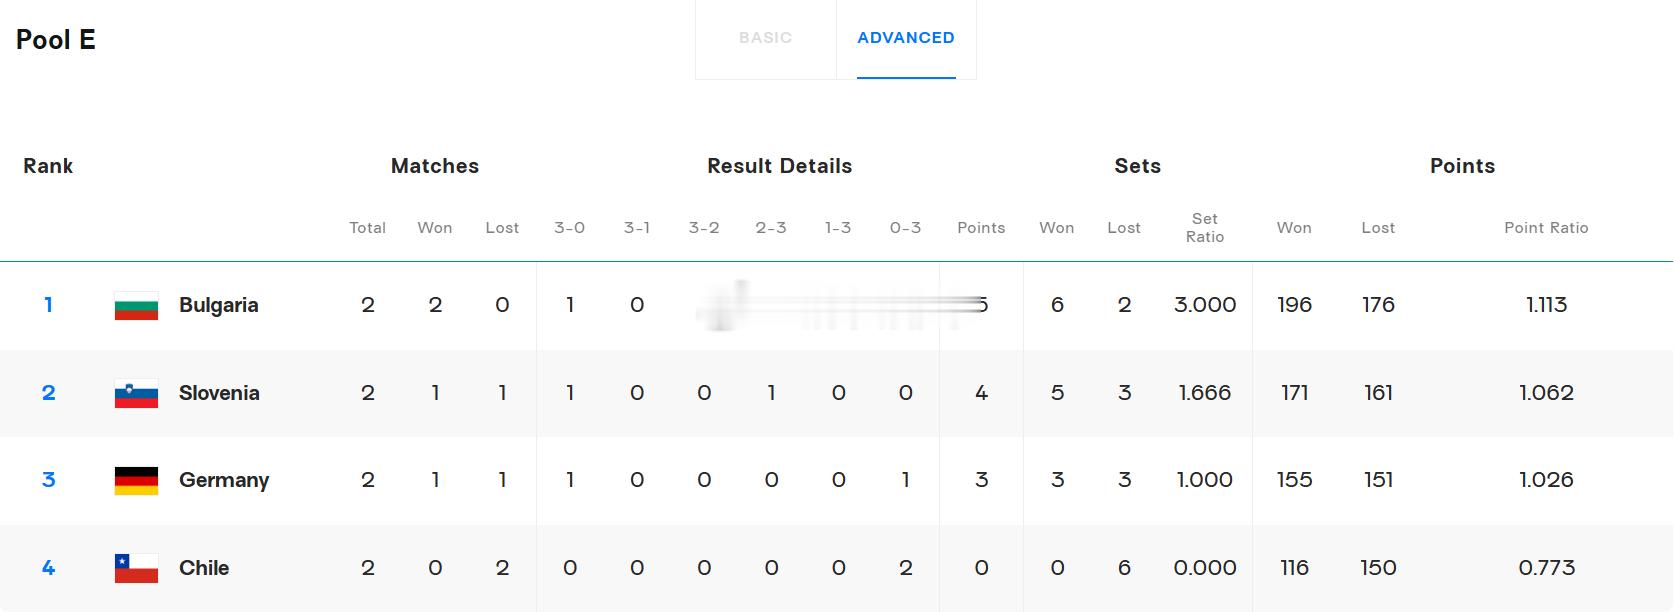
Task: Switch to the BASIC tab
Action: click(x=765, y=38)
